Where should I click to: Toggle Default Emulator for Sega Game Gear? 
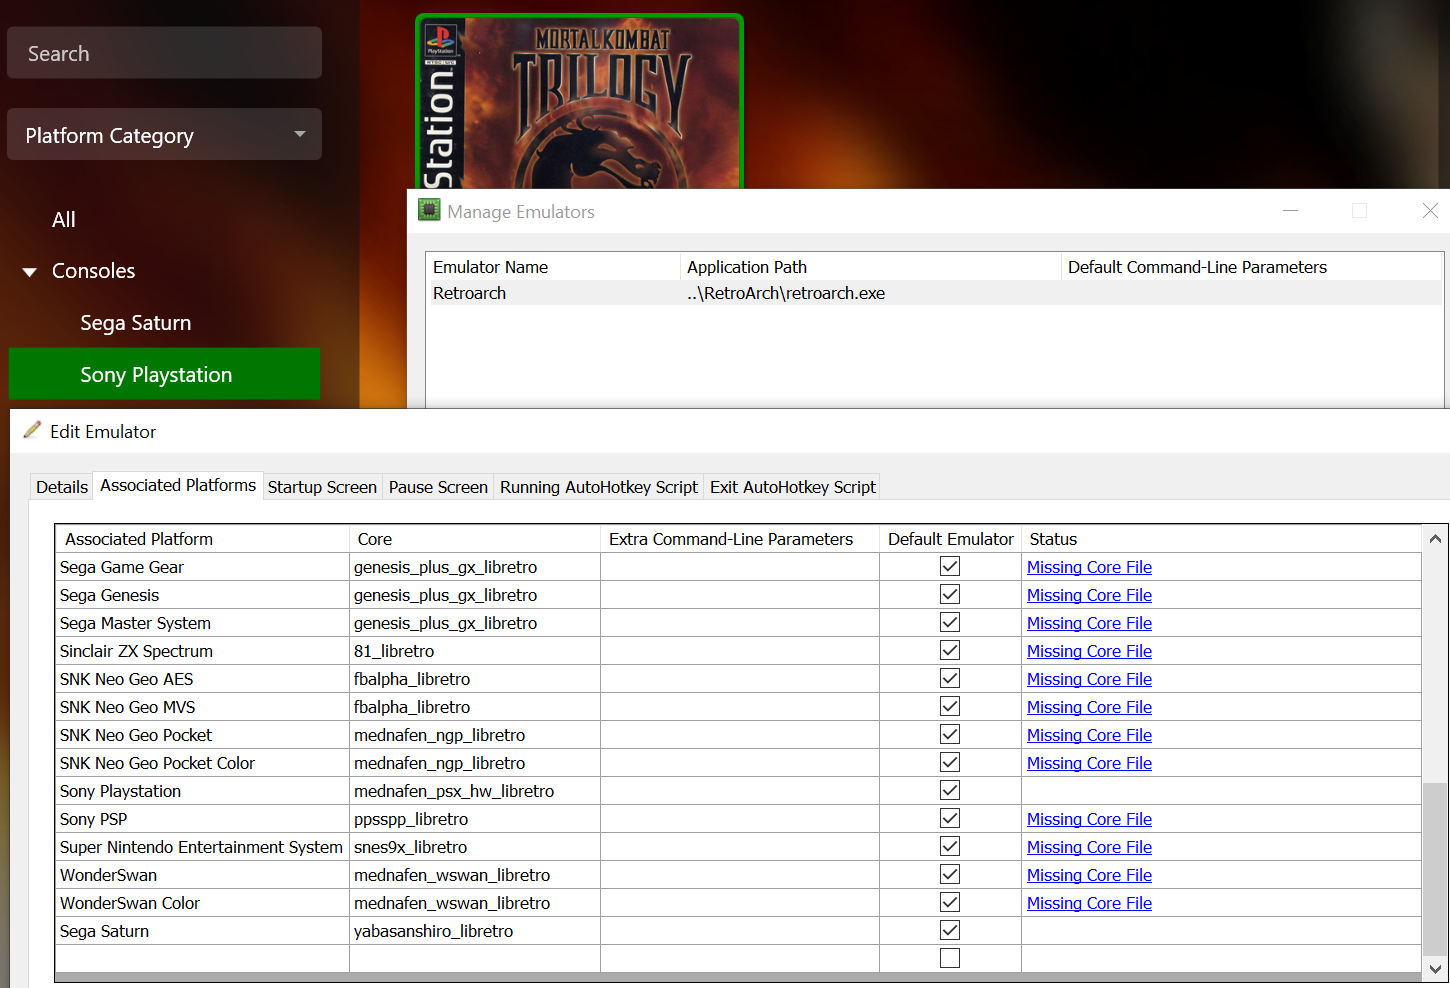click(950, 566)
